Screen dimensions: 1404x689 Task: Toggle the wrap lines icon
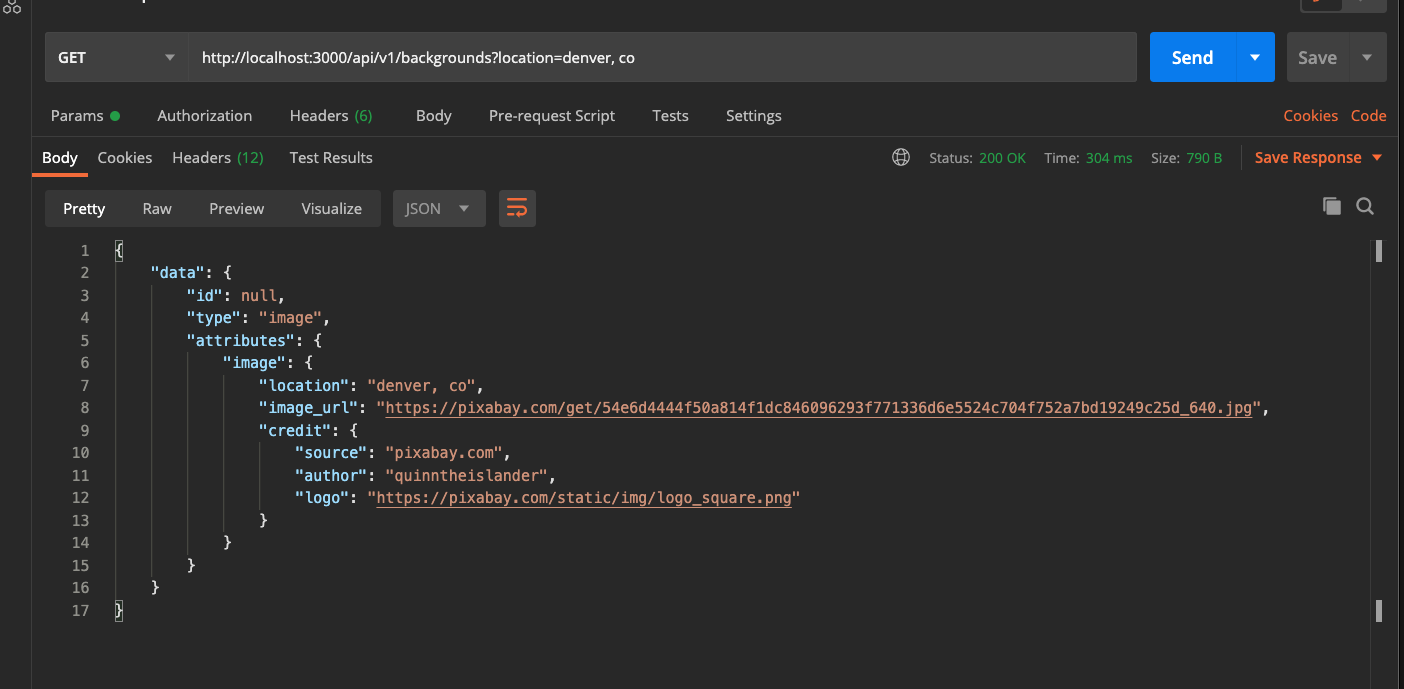click(517, 208)
